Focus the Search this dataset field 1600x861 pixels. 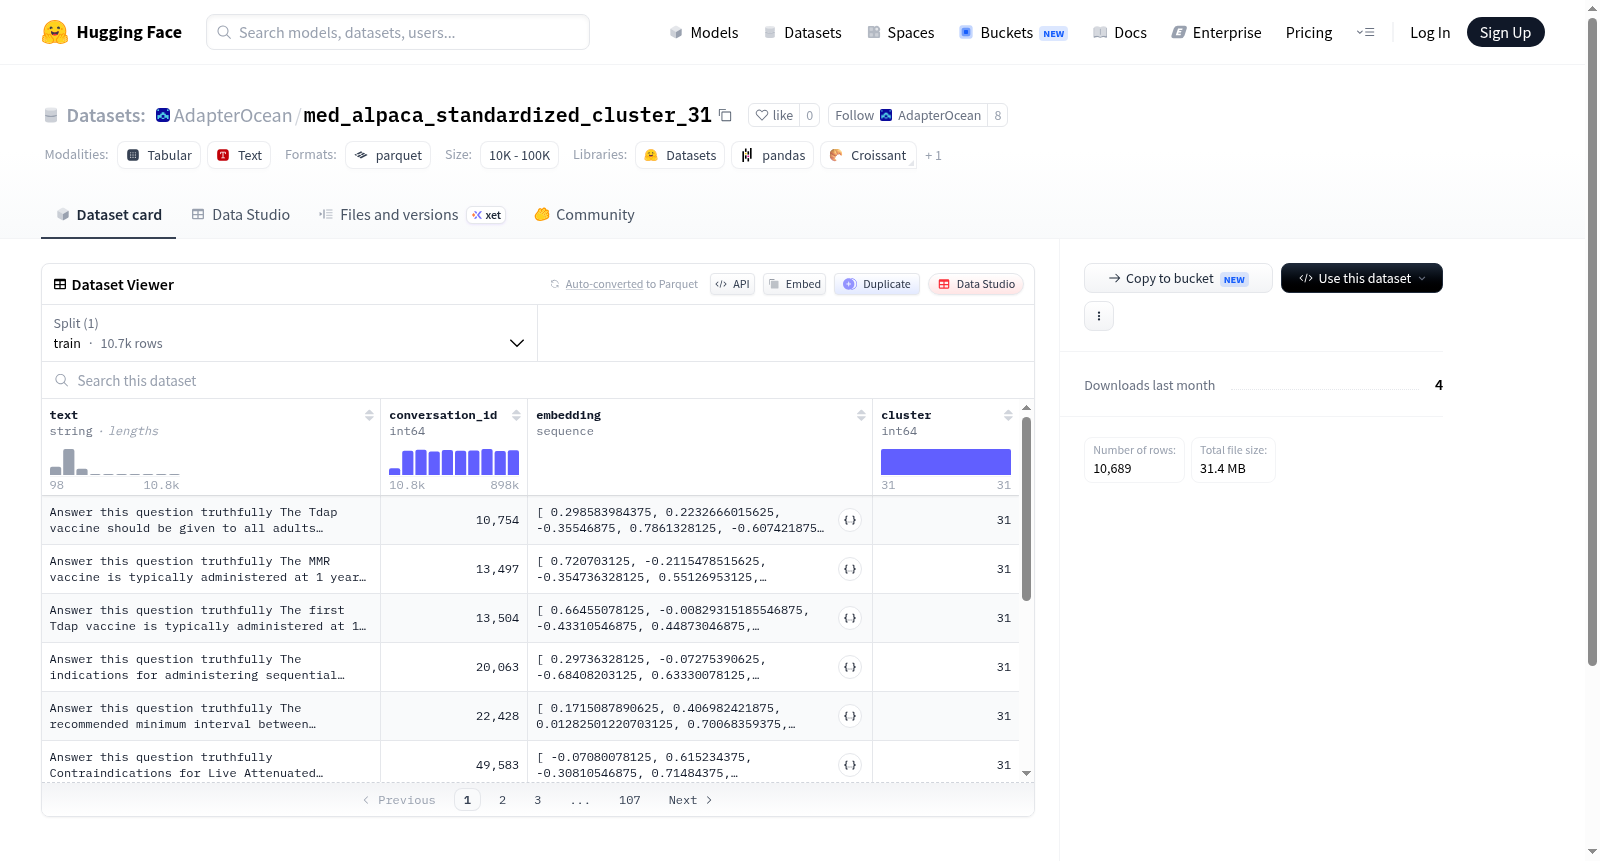[x=538, y=380]
